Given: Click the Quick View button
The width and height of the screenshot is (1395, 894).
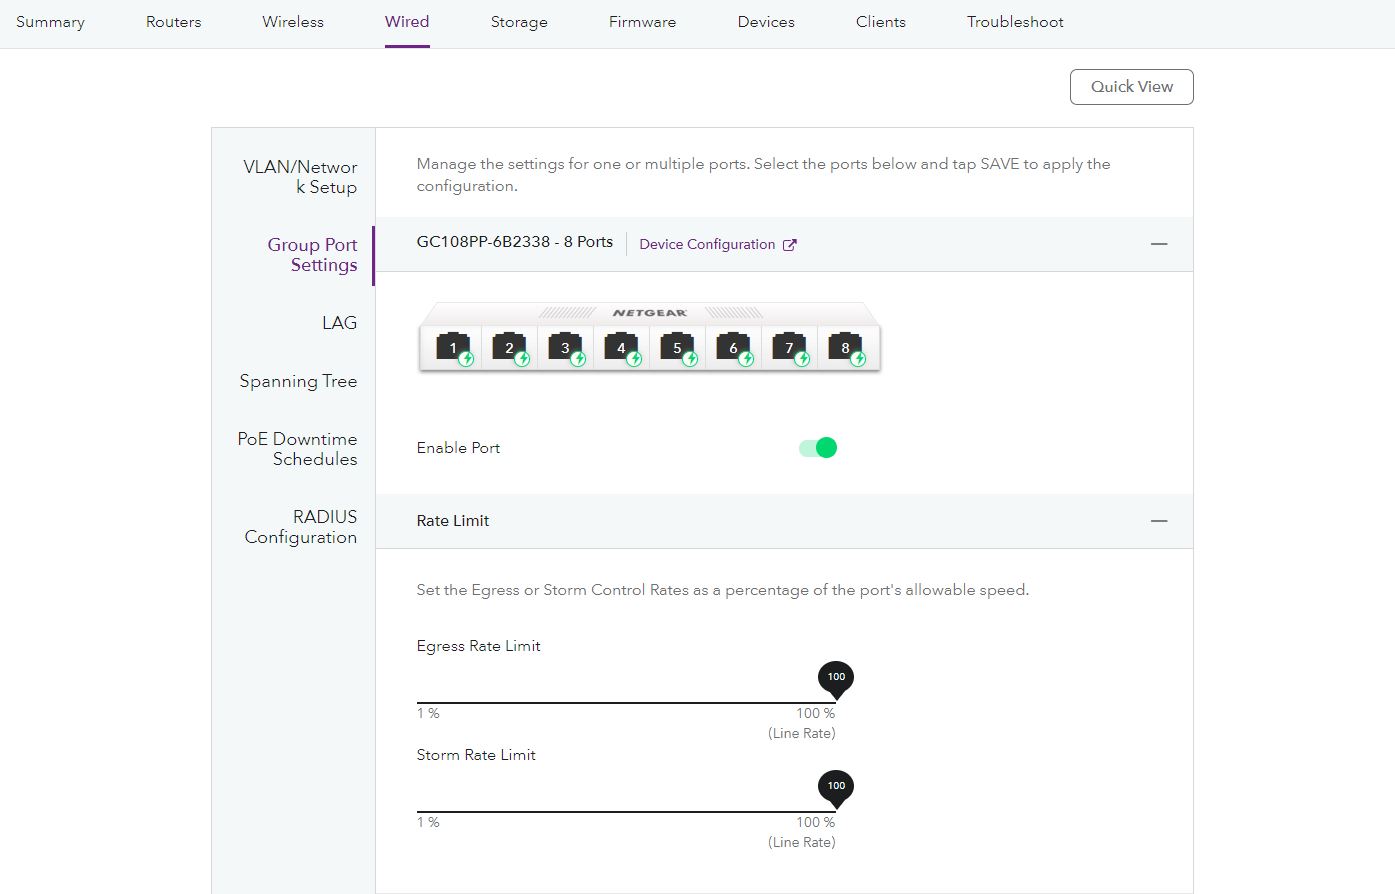Looking at the screenshot, I should [1131, 87].
